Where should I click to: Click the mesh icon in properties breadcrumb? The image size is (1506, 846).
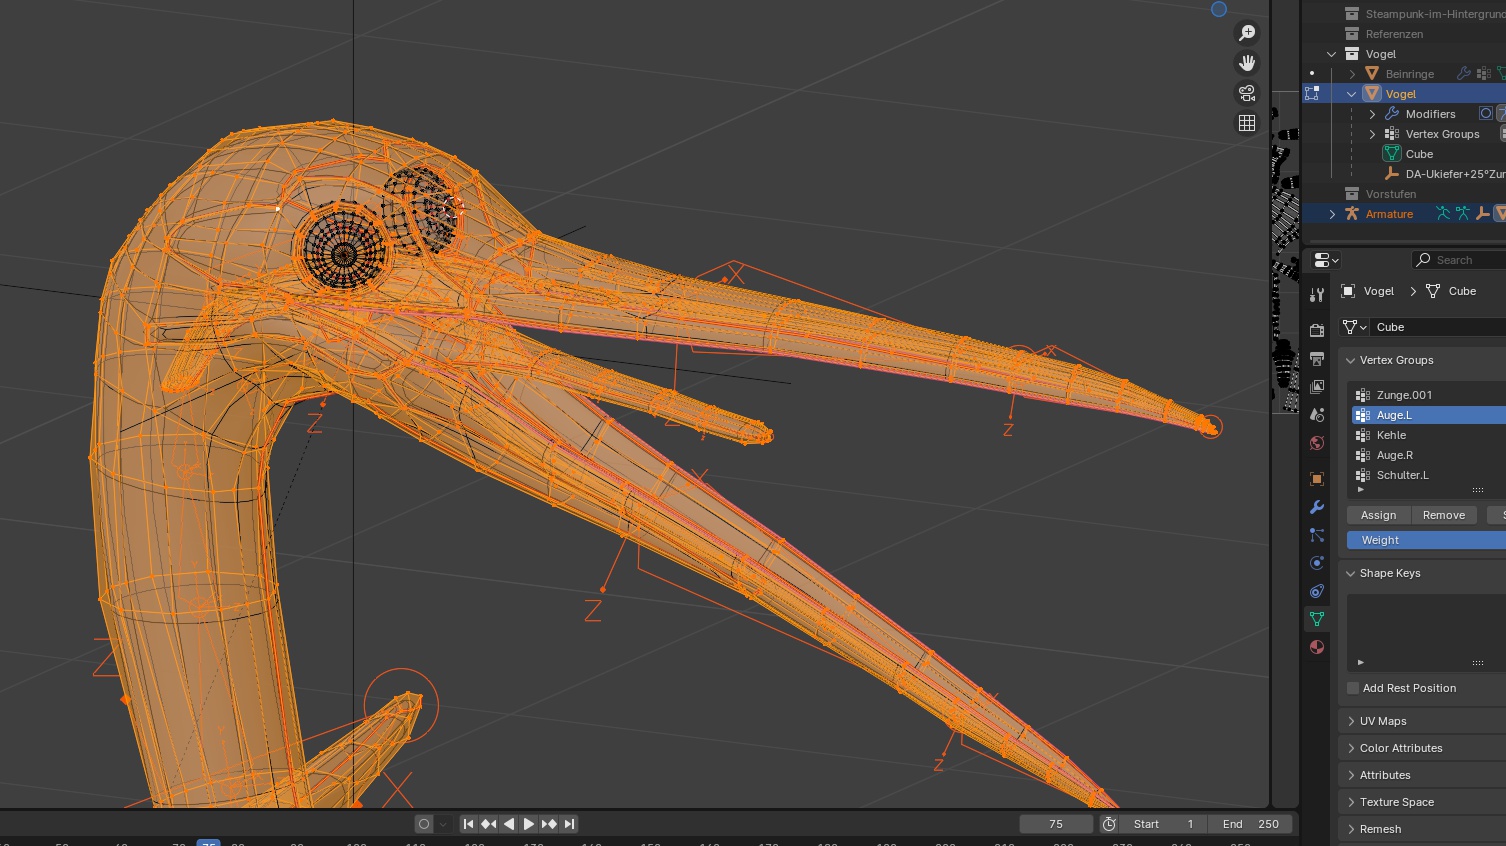(1433, 291)
